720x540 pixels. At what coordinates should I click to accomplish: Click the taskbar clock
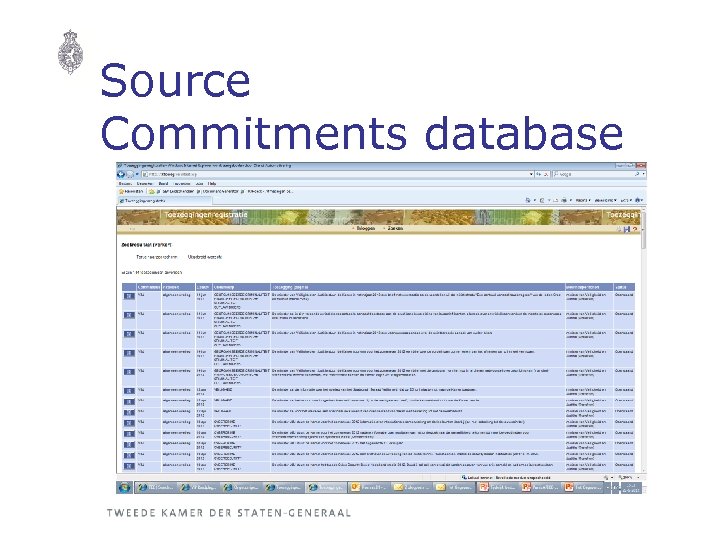pos(631,488)
